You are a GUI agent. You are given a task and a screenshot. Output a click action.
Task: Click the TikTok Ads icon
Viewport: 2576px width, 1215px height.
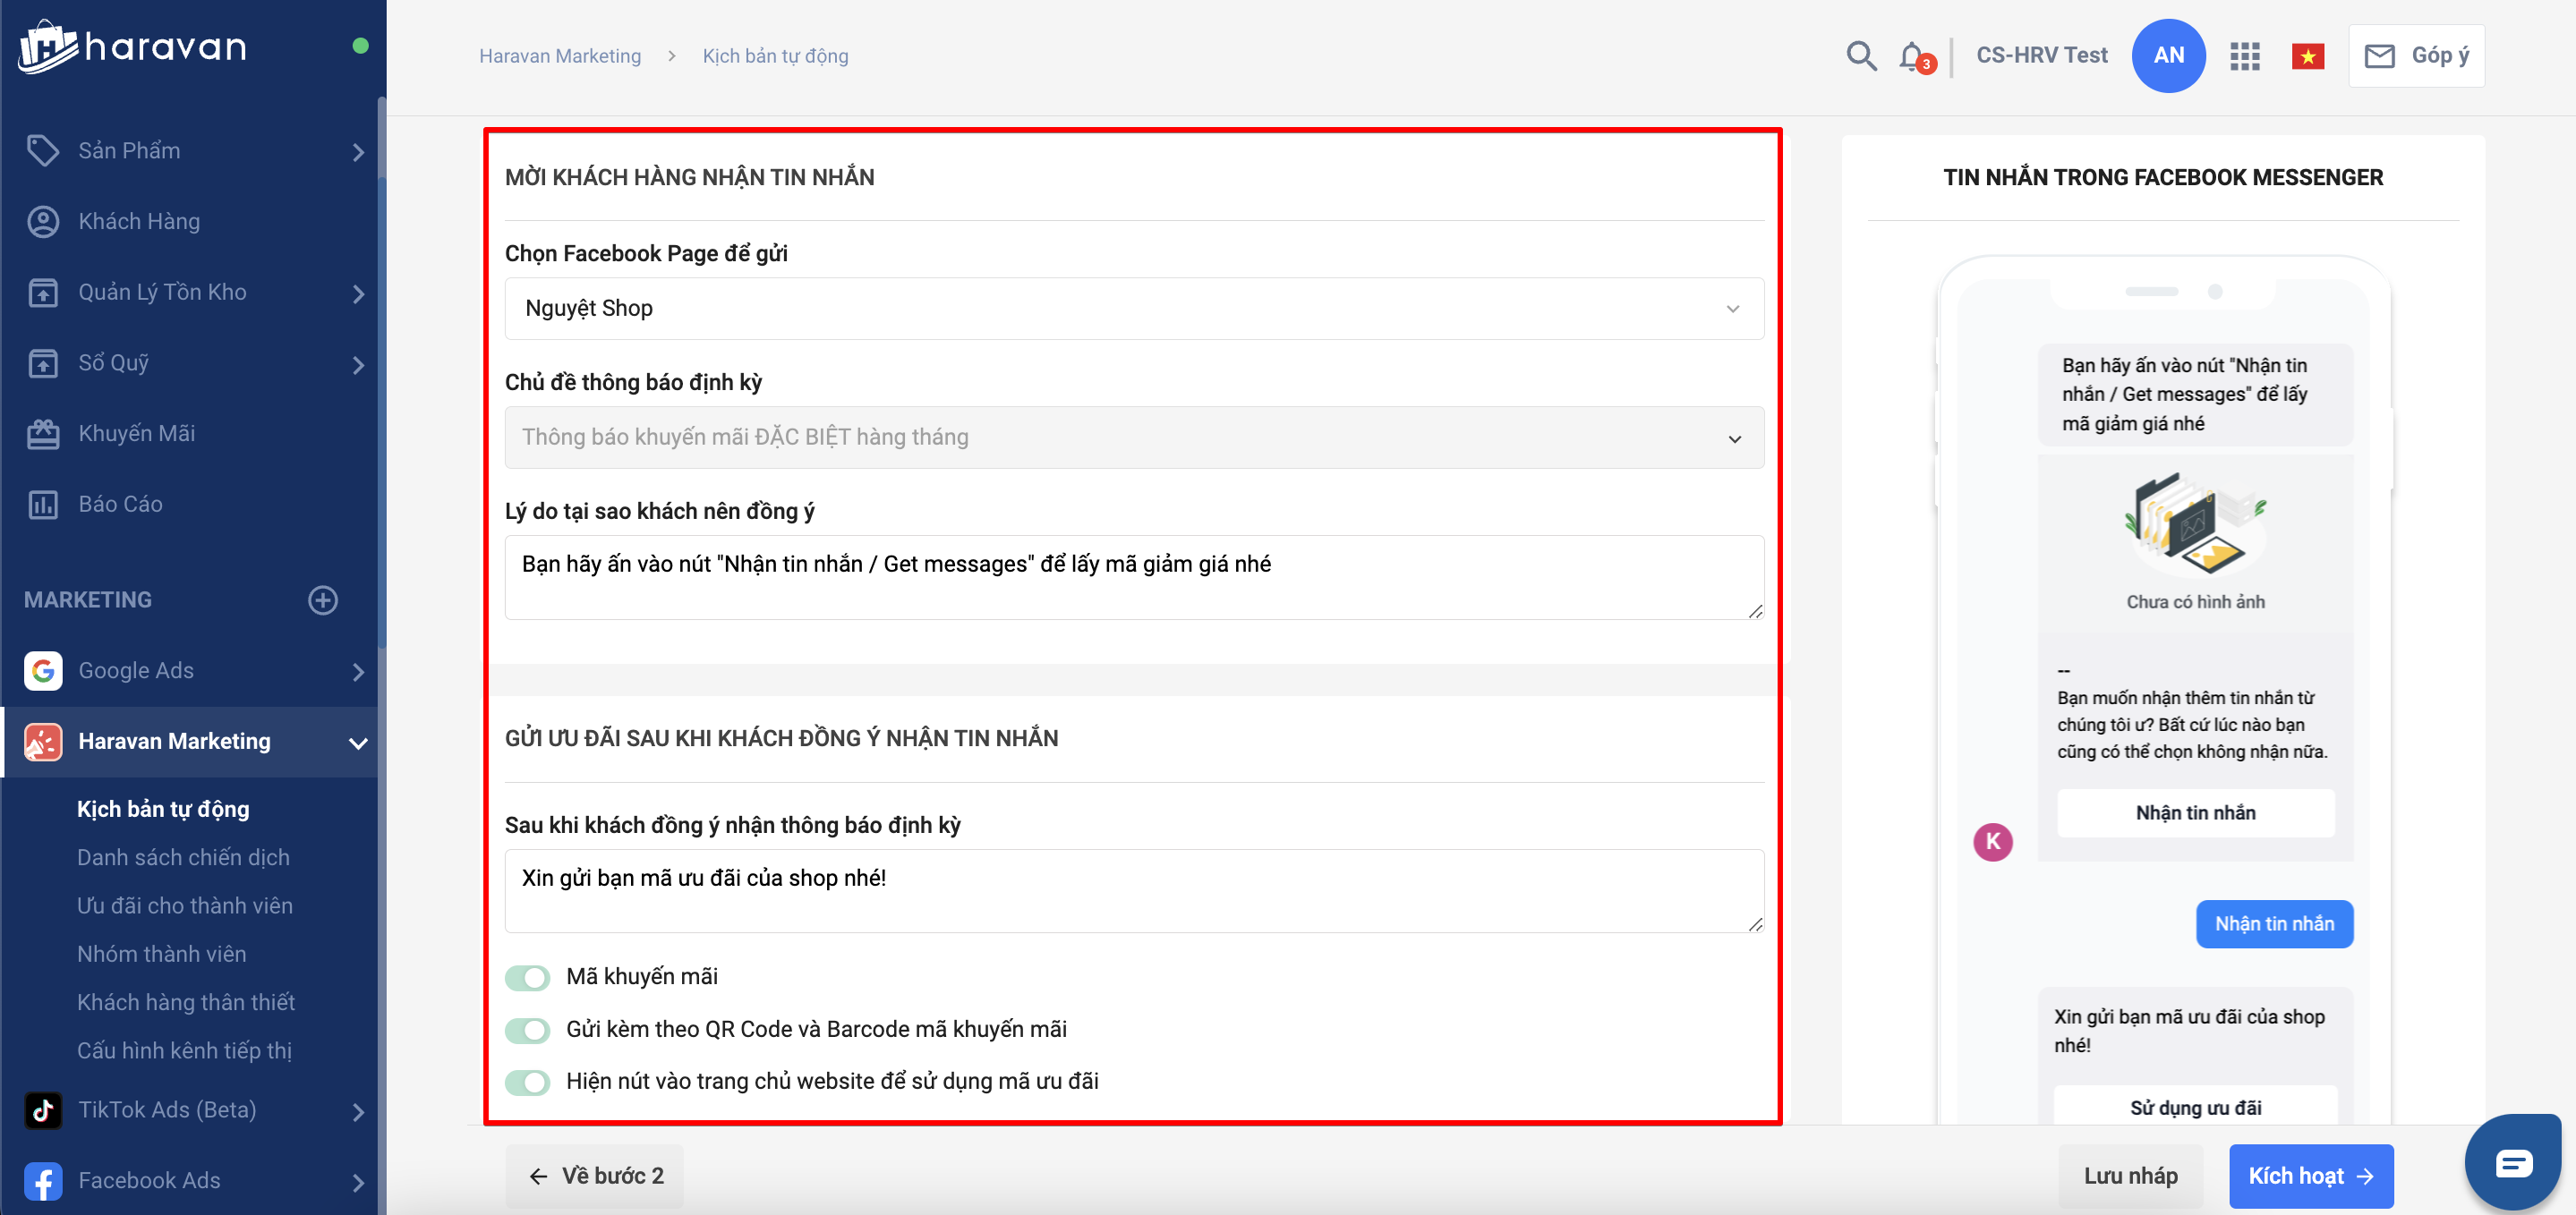[43, 1110]
